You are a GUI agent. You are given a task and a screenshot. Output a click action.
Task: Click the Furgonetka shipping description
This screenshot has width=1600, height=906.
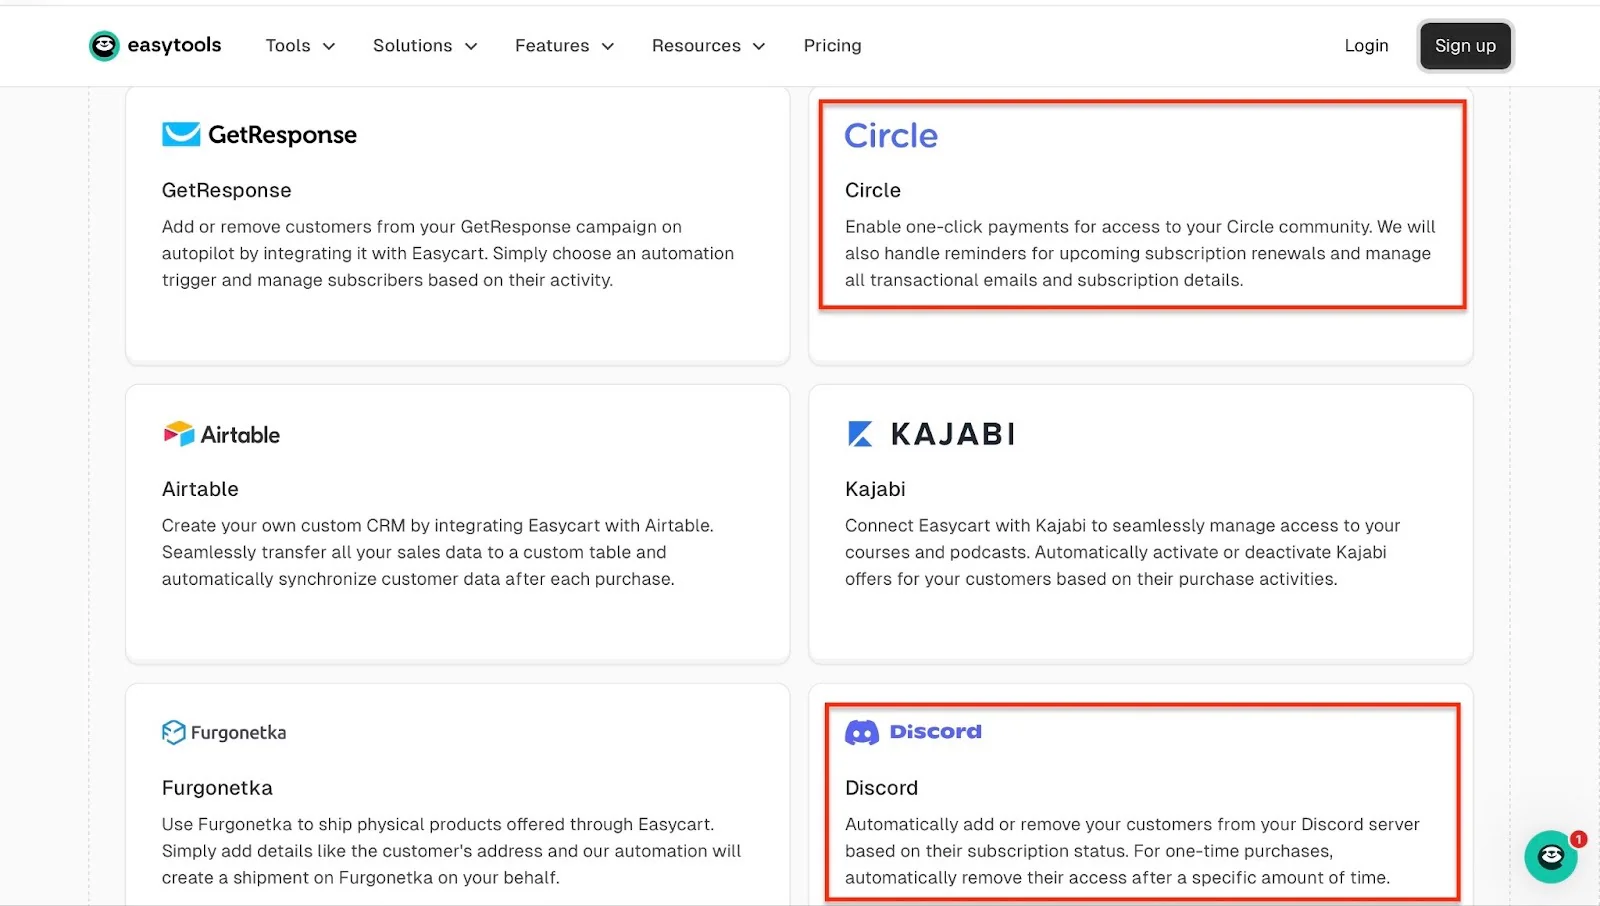pyautogui.click(x=451, y=851)
